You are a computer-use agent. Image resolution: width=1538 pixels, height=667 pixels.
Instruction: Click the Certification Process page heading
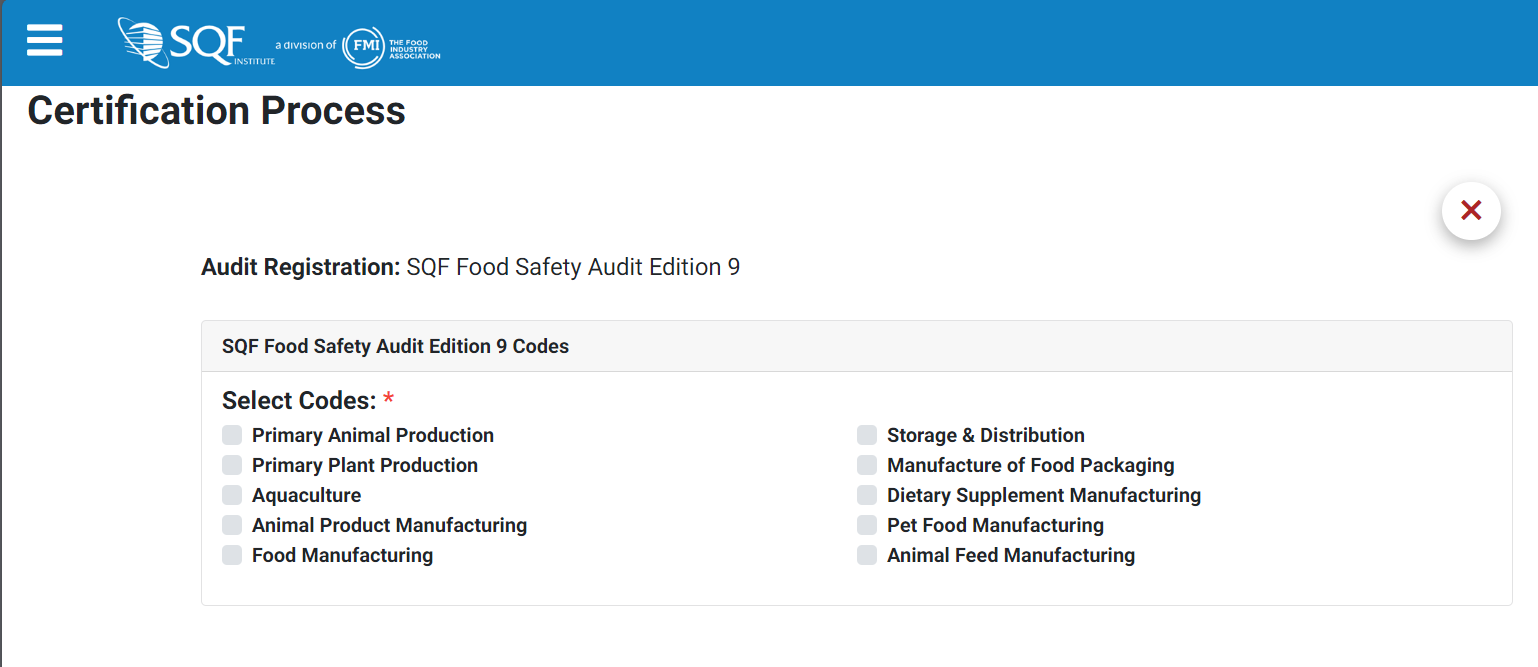[x=216, y=110]
